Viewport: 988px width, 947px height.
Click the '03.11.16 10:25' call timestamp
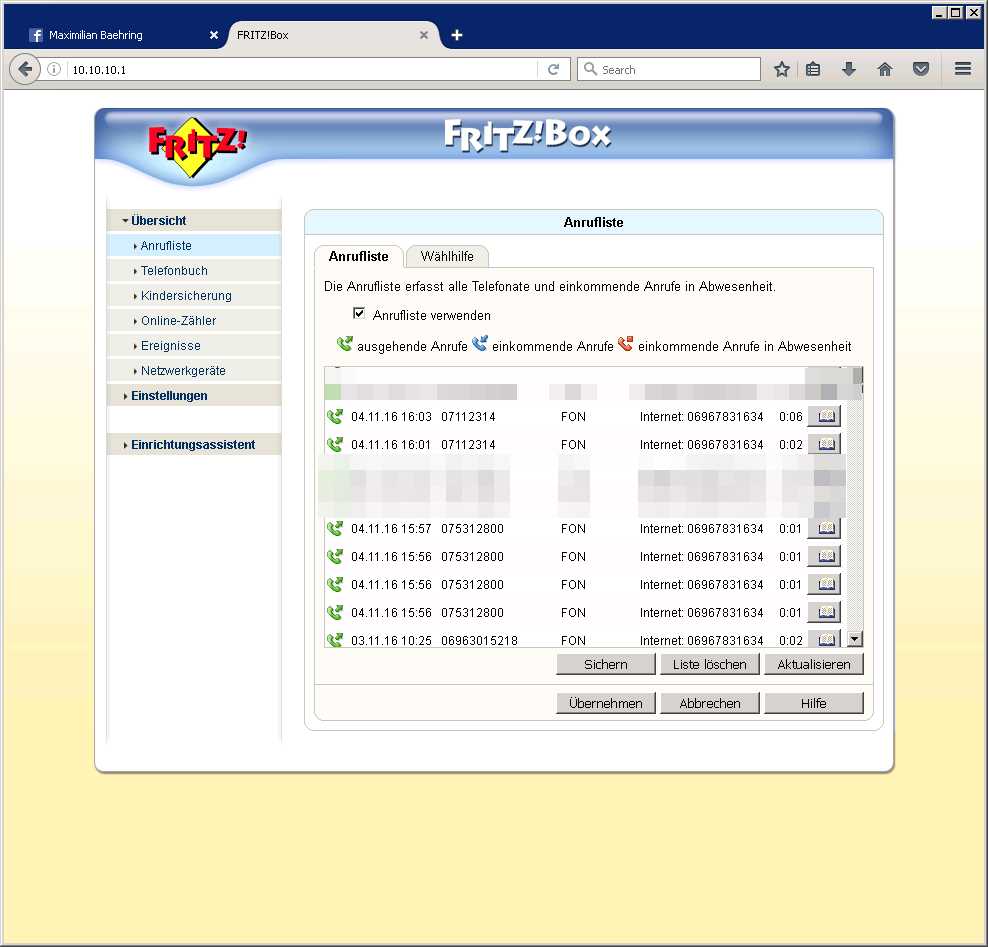click(391, 640)
